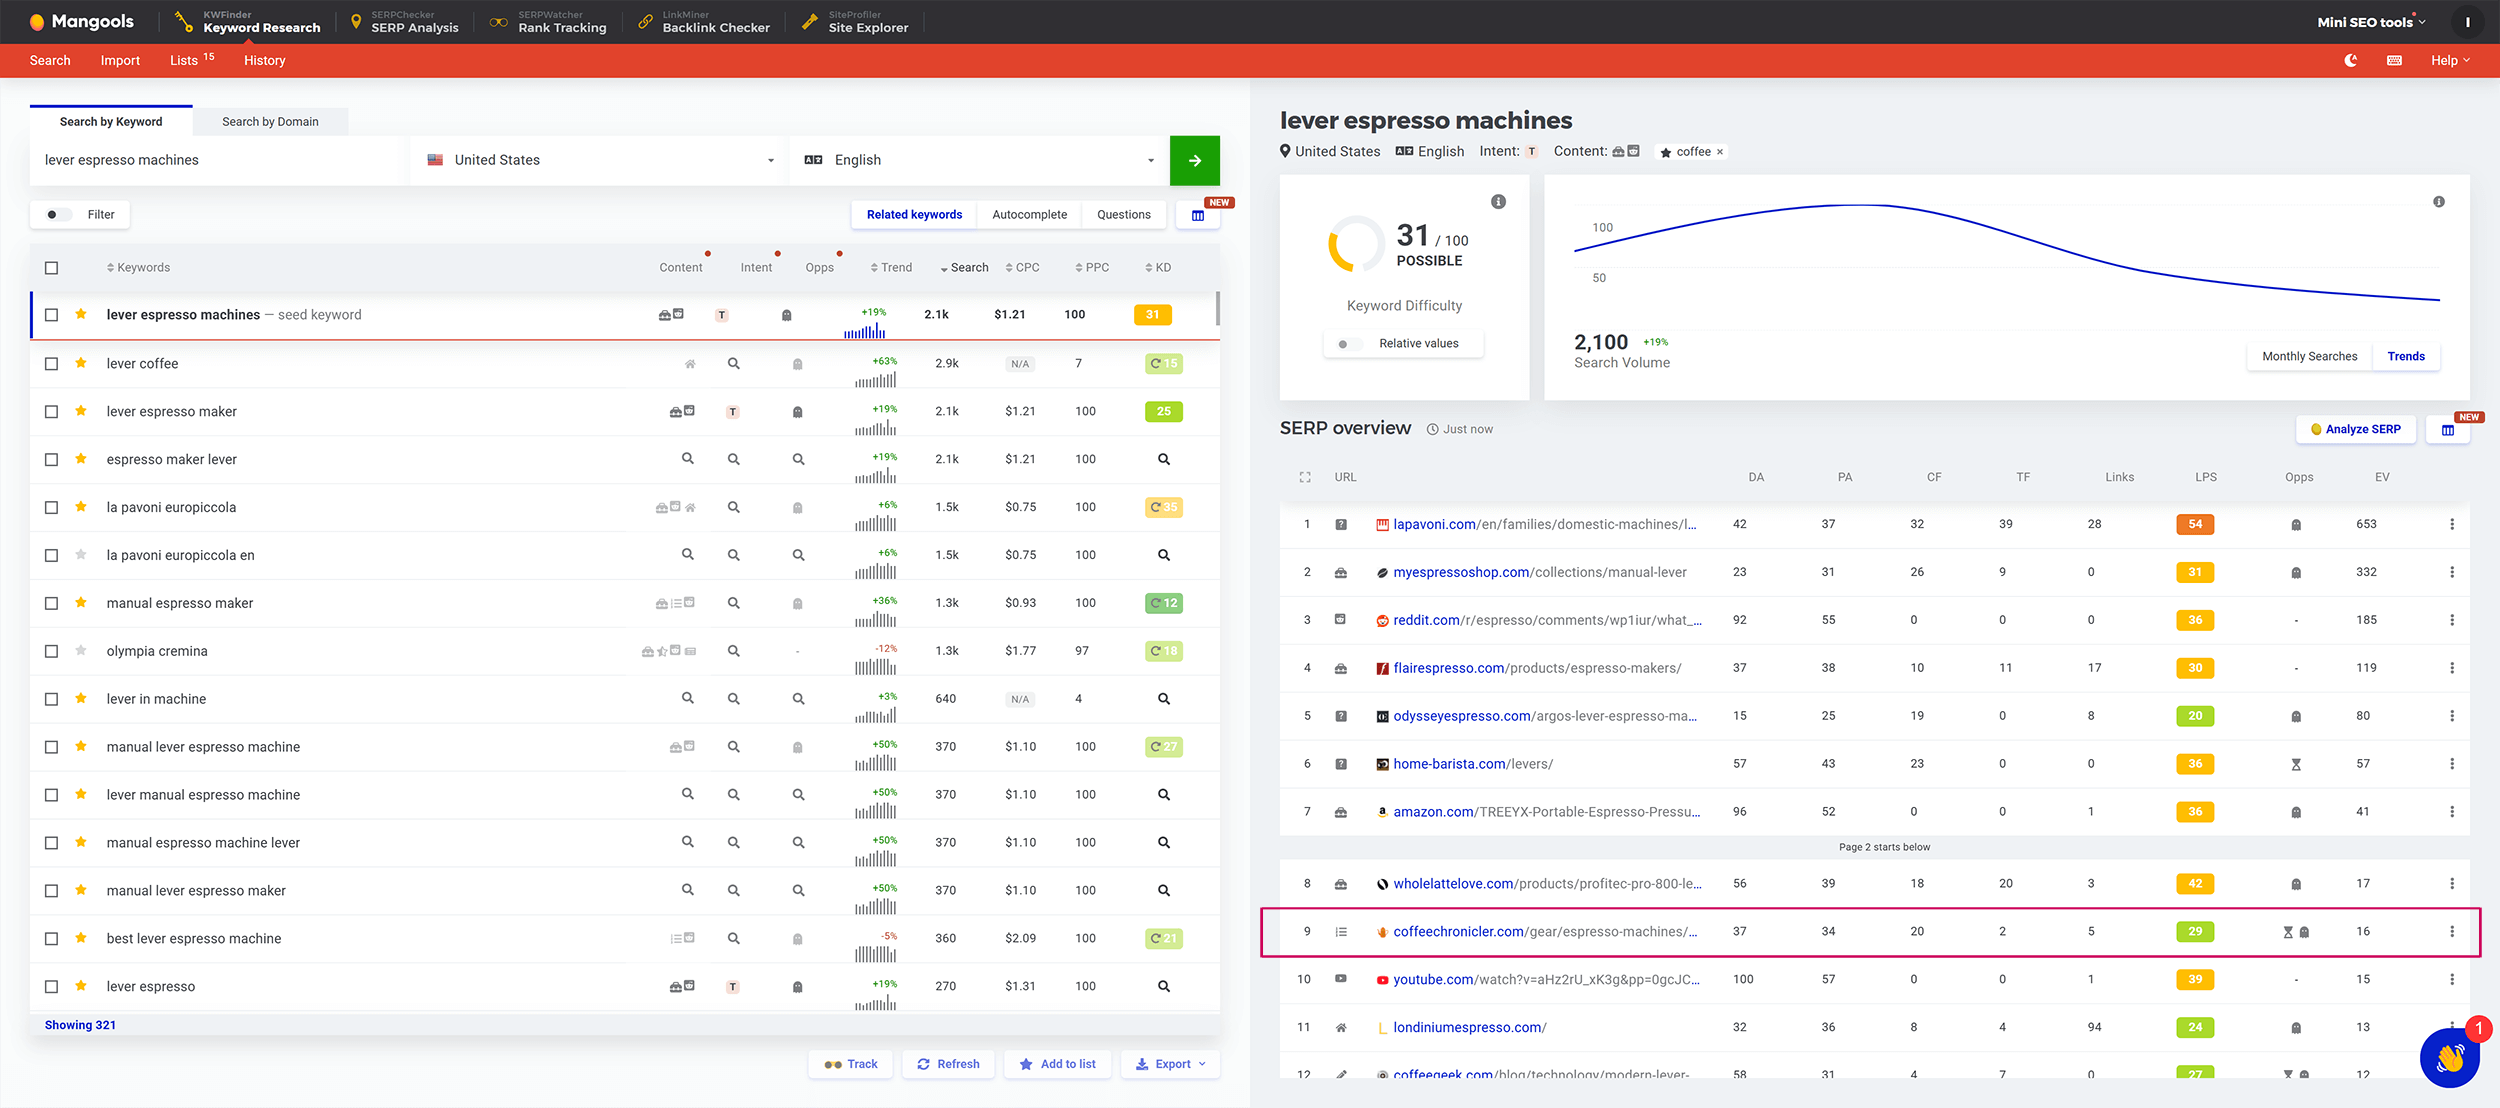Toggle Relative values switch
2500x1108 pixels.
coord(1349,344)
